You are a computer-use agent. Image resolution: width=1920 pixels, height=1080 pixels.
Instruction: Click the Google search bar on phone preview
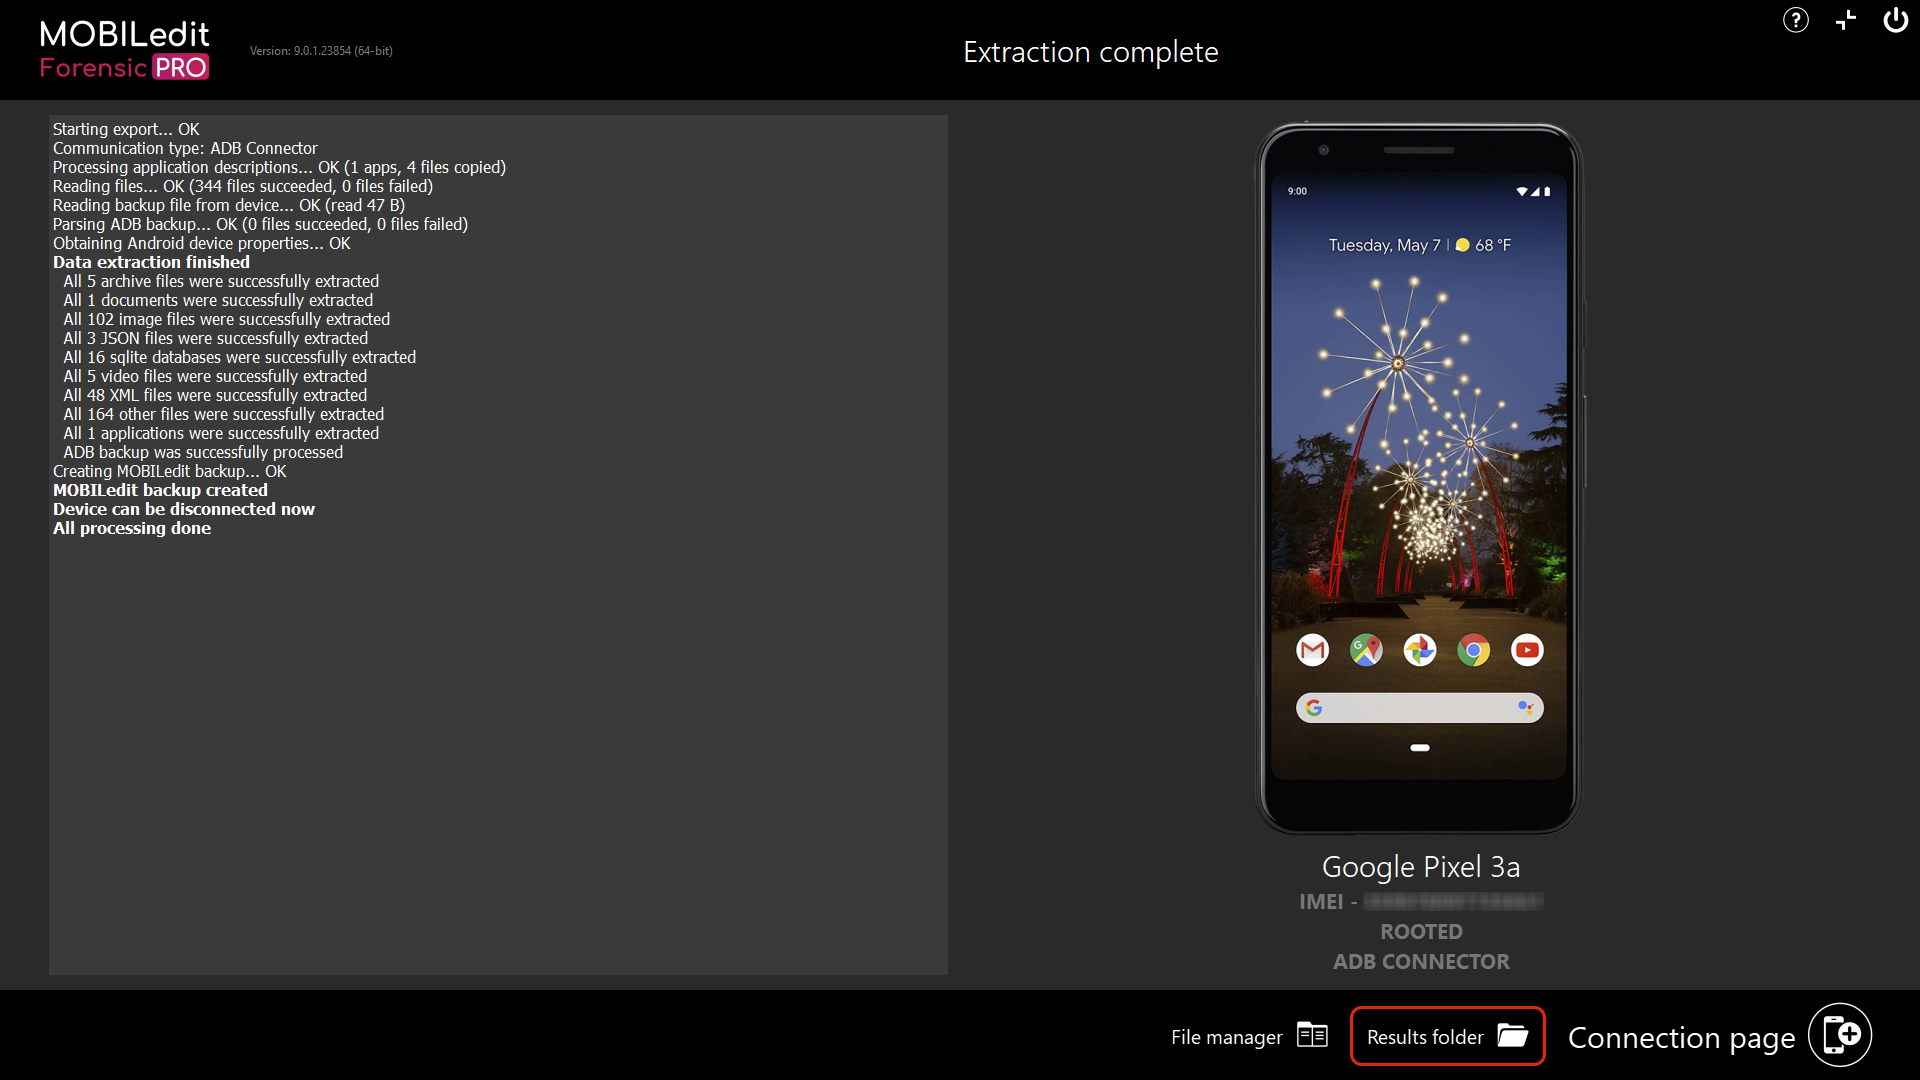click(x=1419, y=707)
